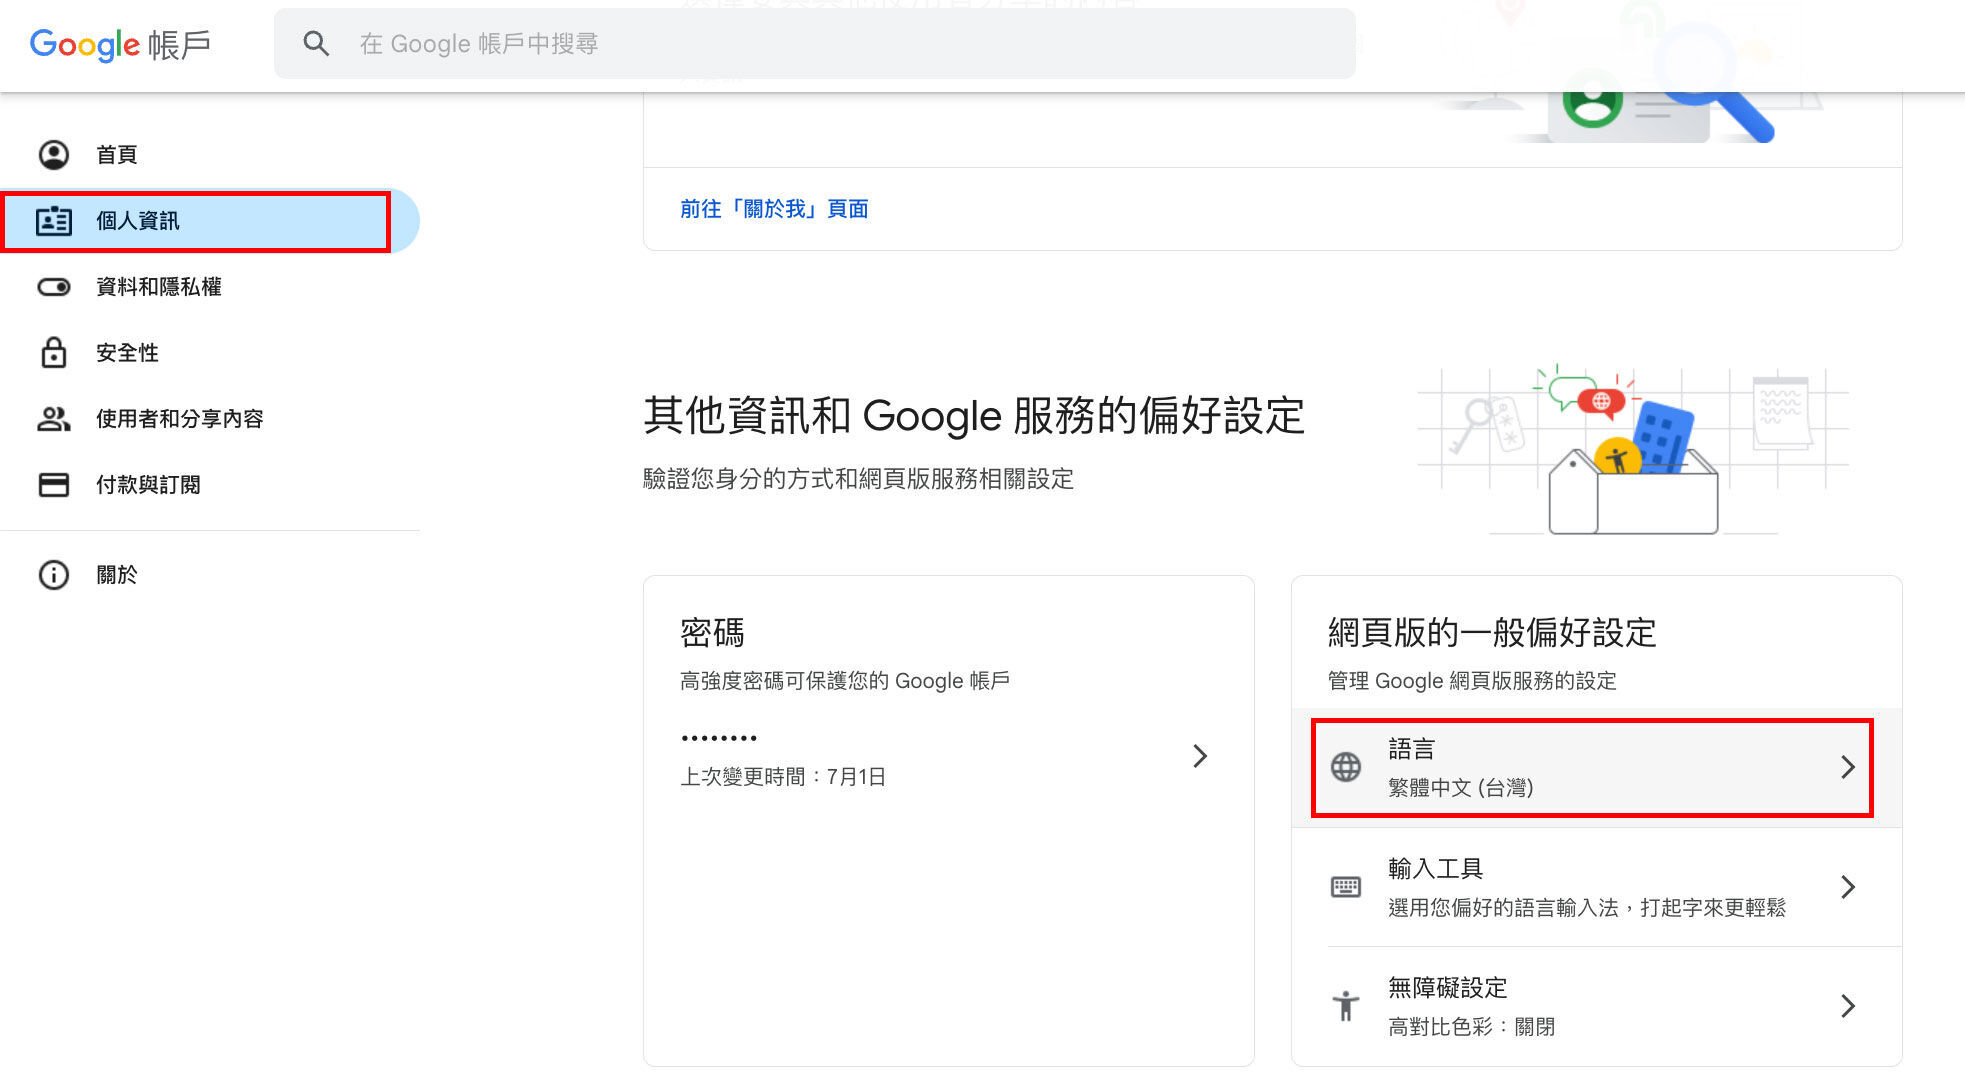1965x1091 pixels.
Task: Go to 安全性 in the sidebar
Action: tap(210, 352)
